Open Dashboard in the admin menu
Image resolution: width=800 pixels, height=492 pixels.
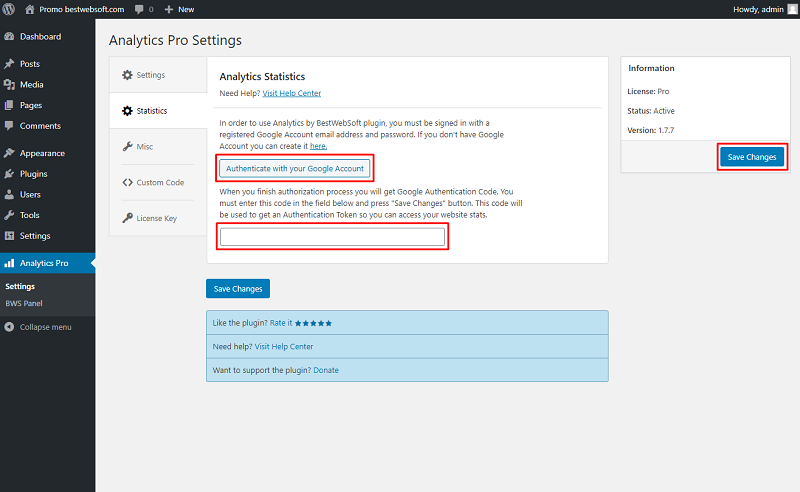coord(47,36)
